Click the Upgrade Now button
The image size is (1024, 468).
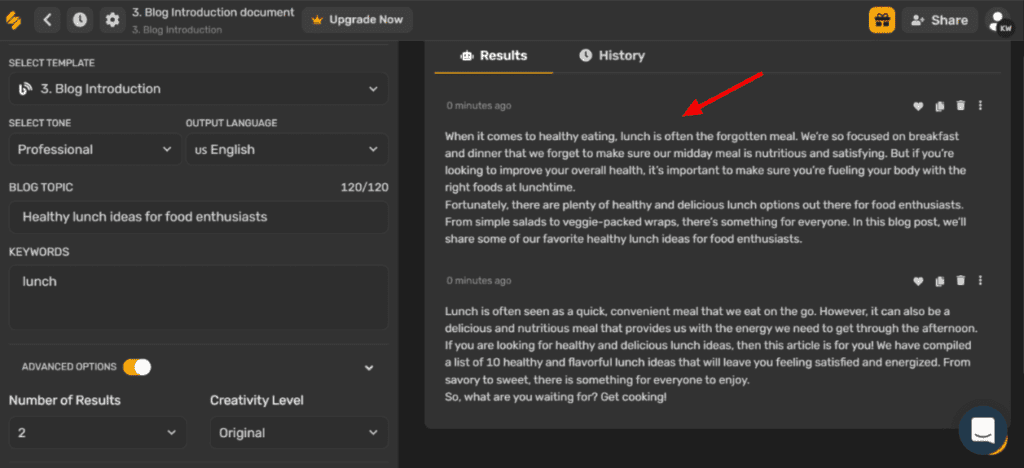tap(358, 20)
